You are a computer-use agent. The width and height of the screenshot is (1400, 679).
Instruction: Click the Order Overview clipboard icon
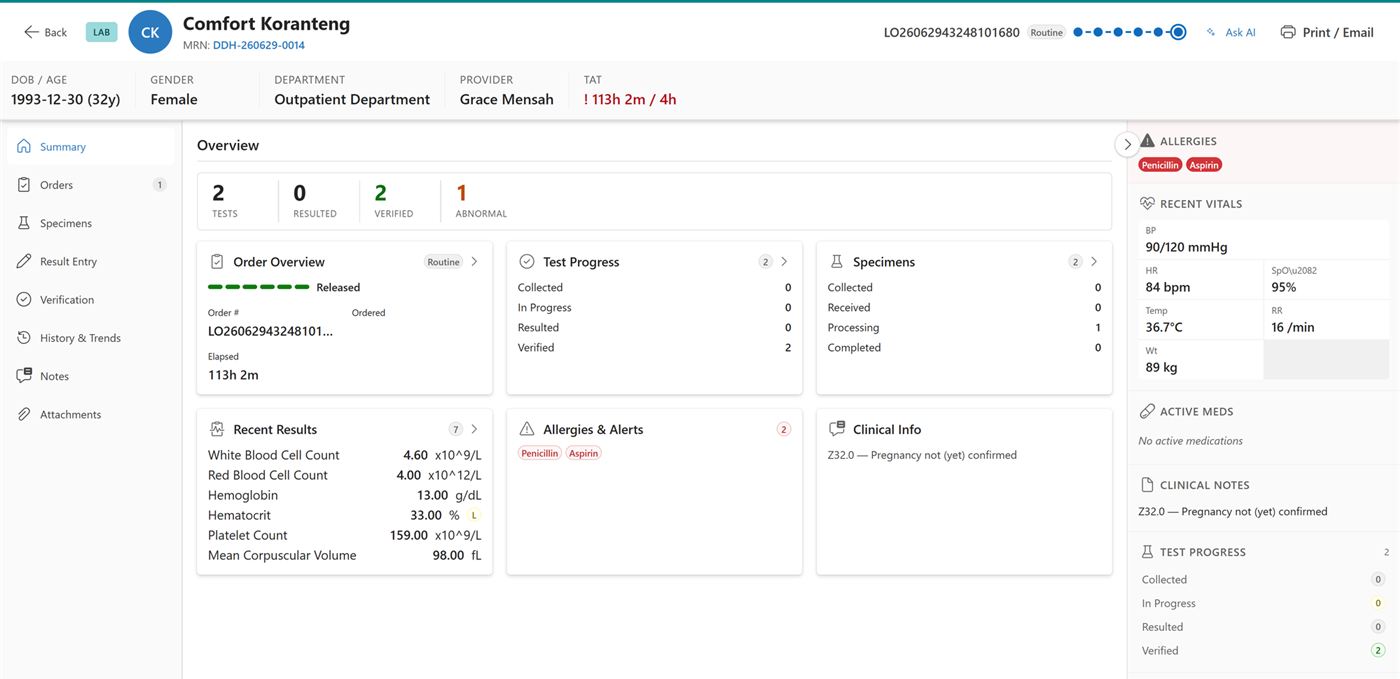point(217,261)
